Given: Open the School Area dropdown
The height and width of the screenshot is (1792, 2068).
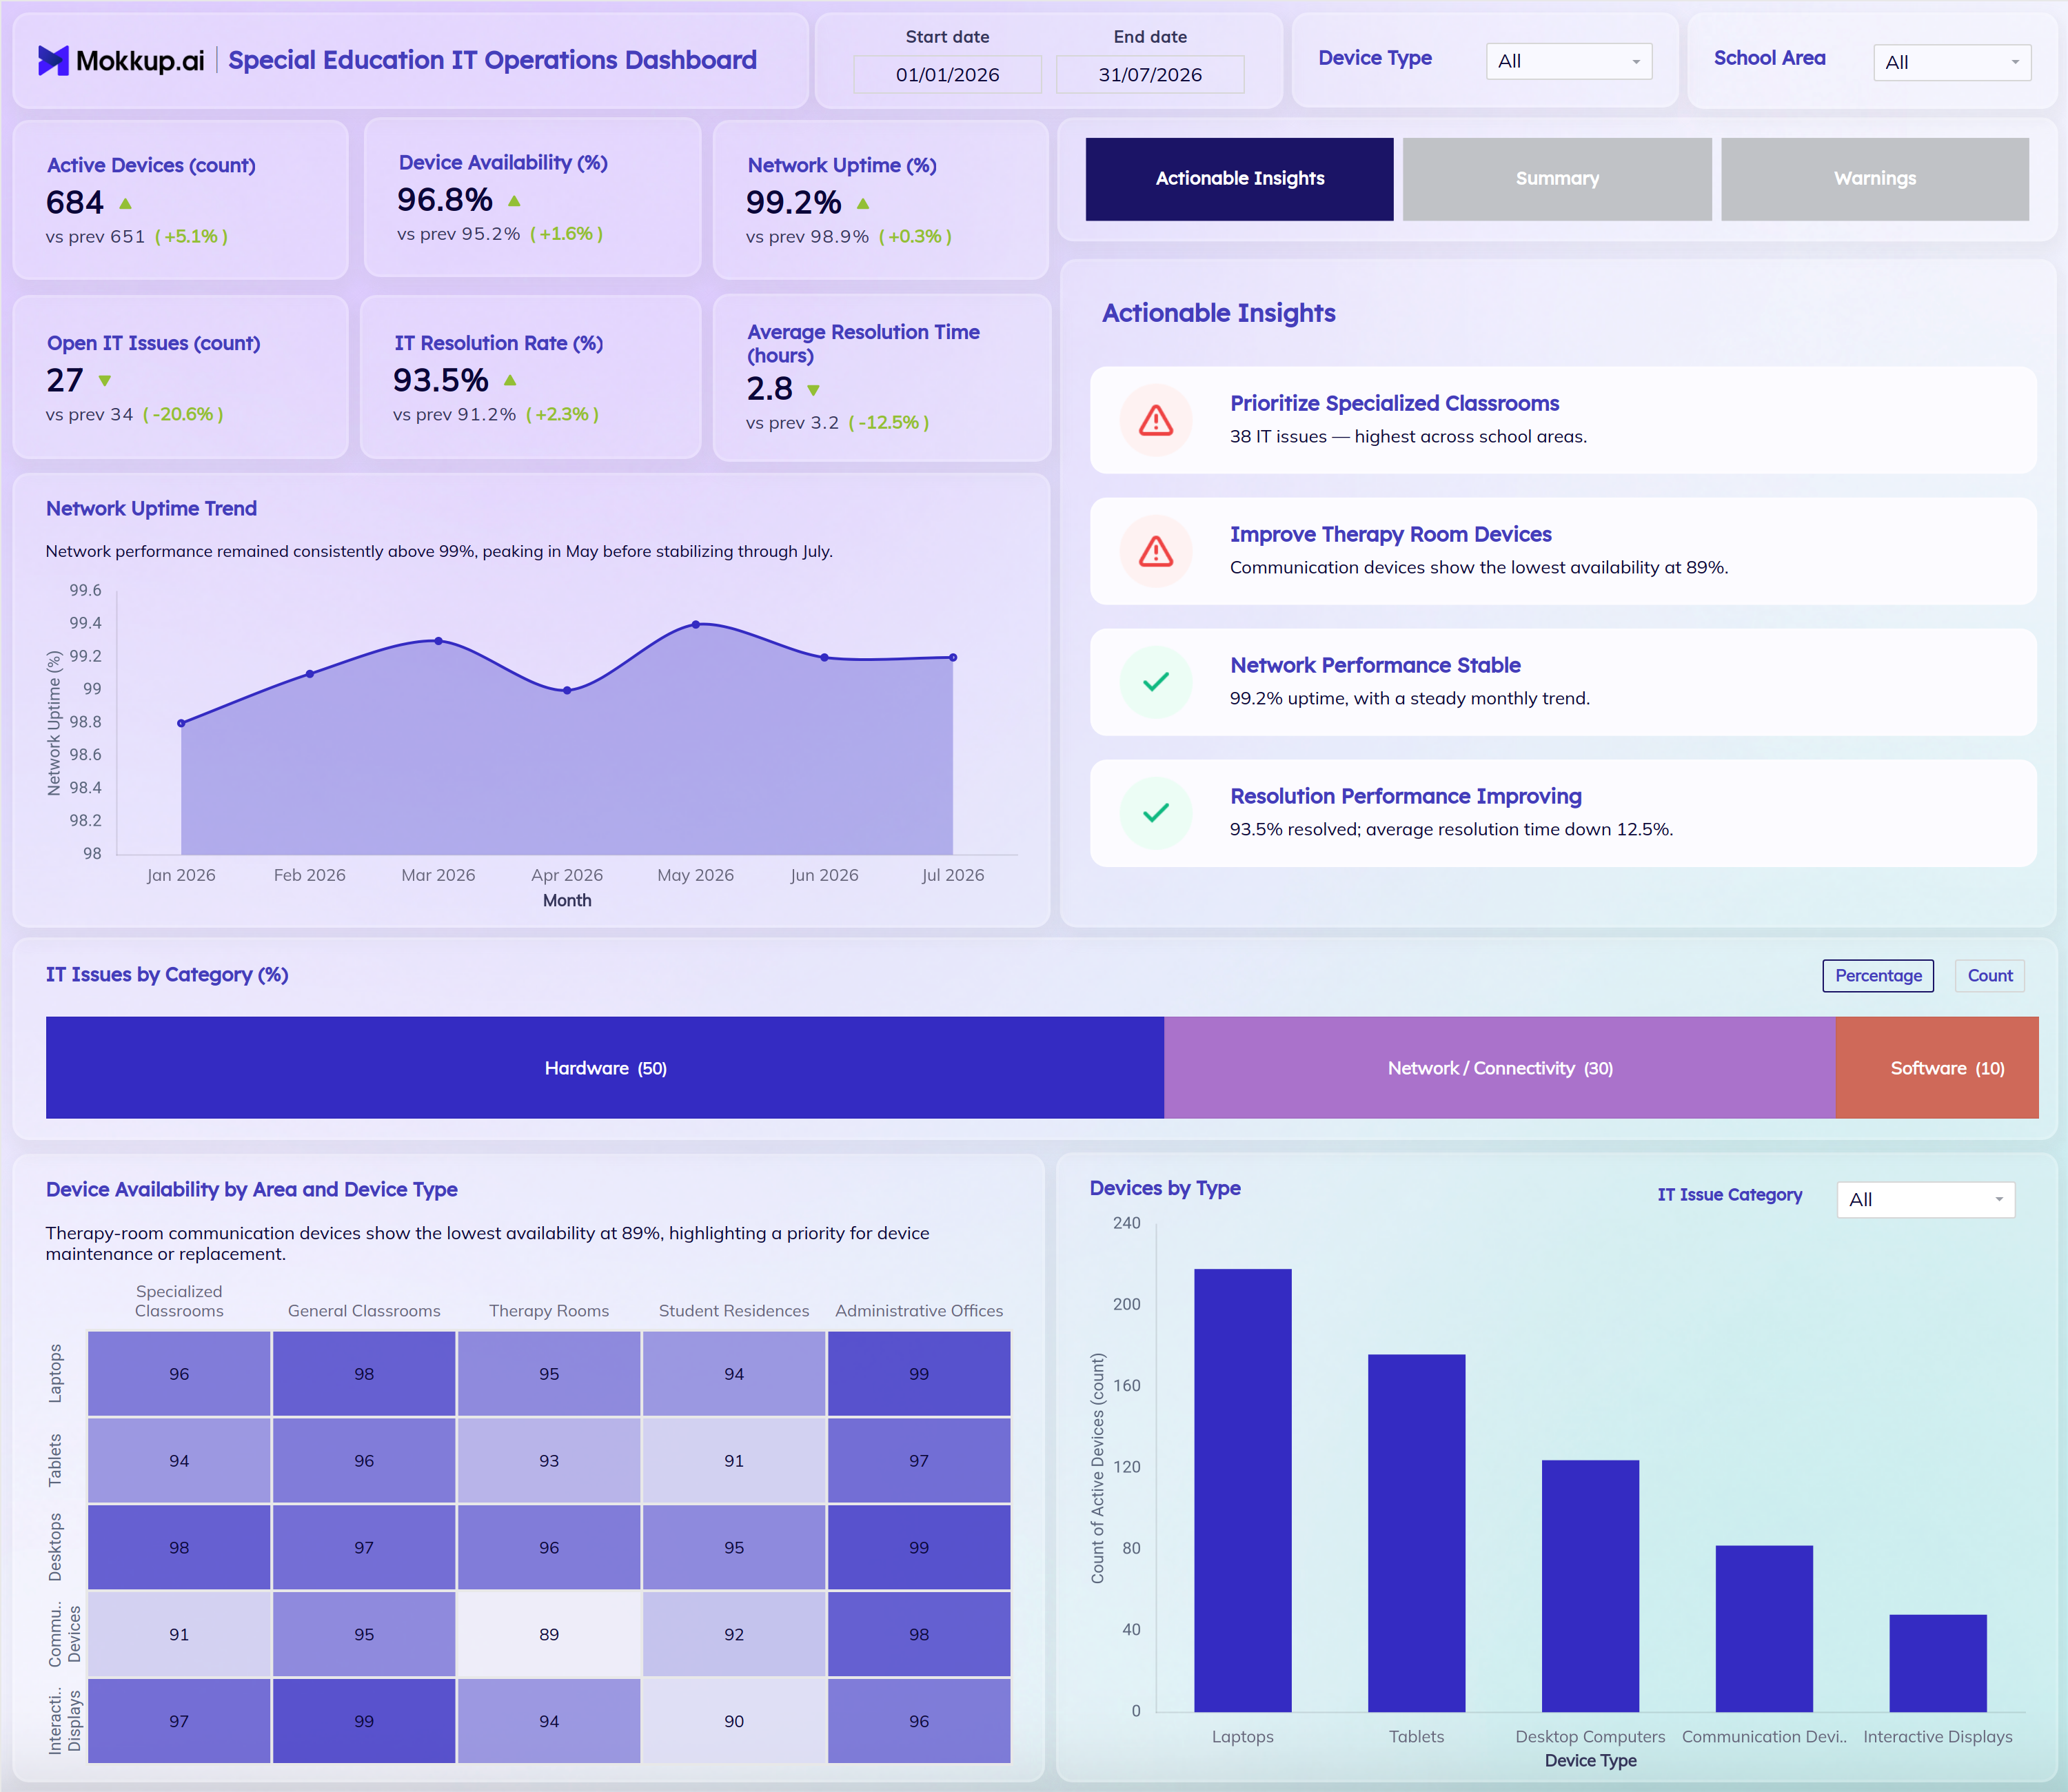Looking at the screenshot, I should 1951,63.
